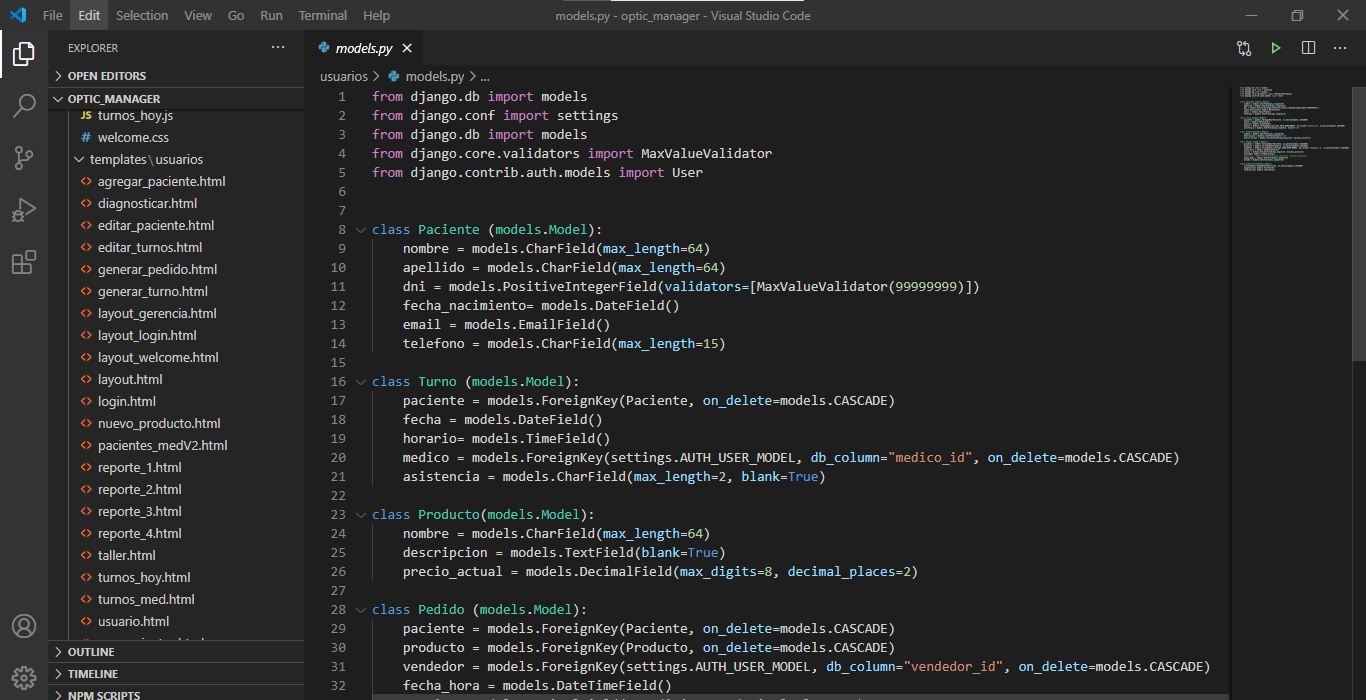Image resolution: width=1366 pixels, height=700 pixels.
Task: Open layout_welcome.html file
Action: pyautogui.click(x=158, y=358)
